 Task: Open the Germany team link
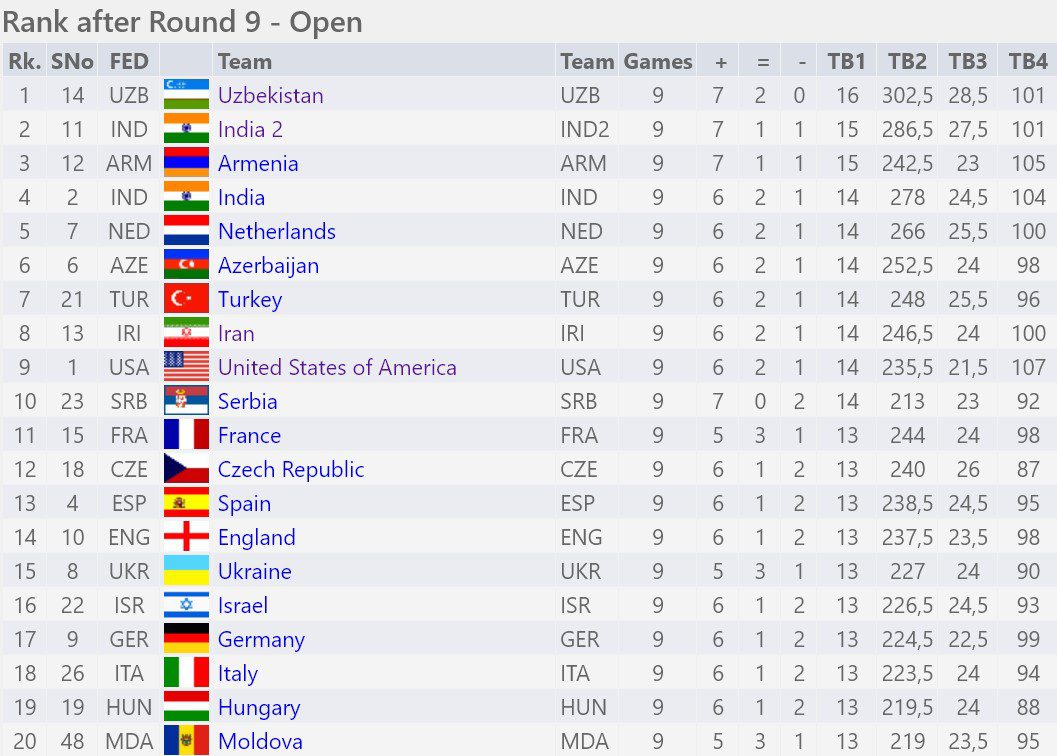pyautogui.click(x=261, y=639)
